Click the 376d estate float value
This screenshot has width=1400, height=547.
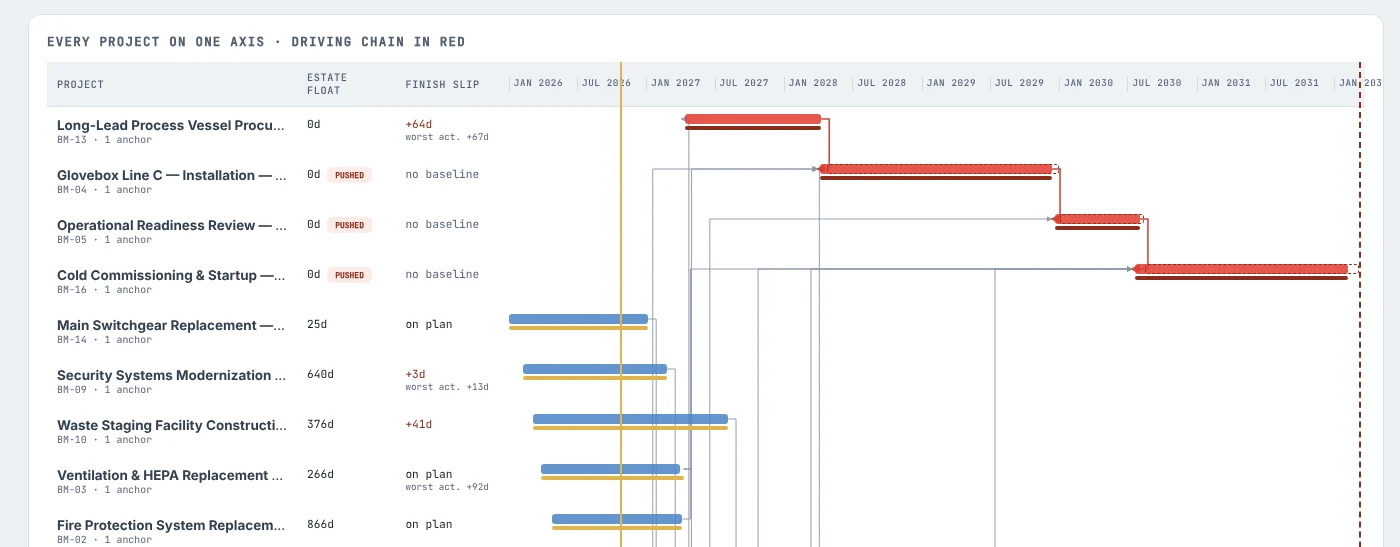click(320, 424)
